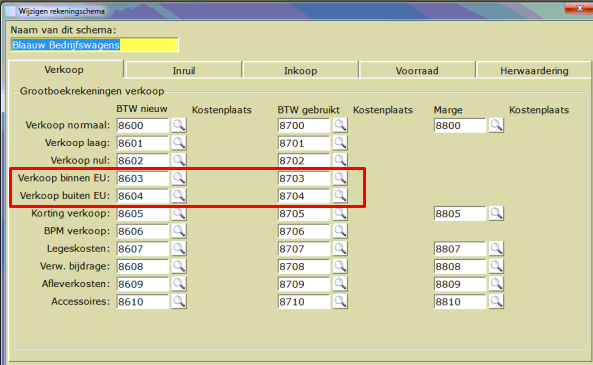Open lookup next to account 8606
Viewport: 593px width, 365px height.
pyautogui.click(x=179, y=231)
